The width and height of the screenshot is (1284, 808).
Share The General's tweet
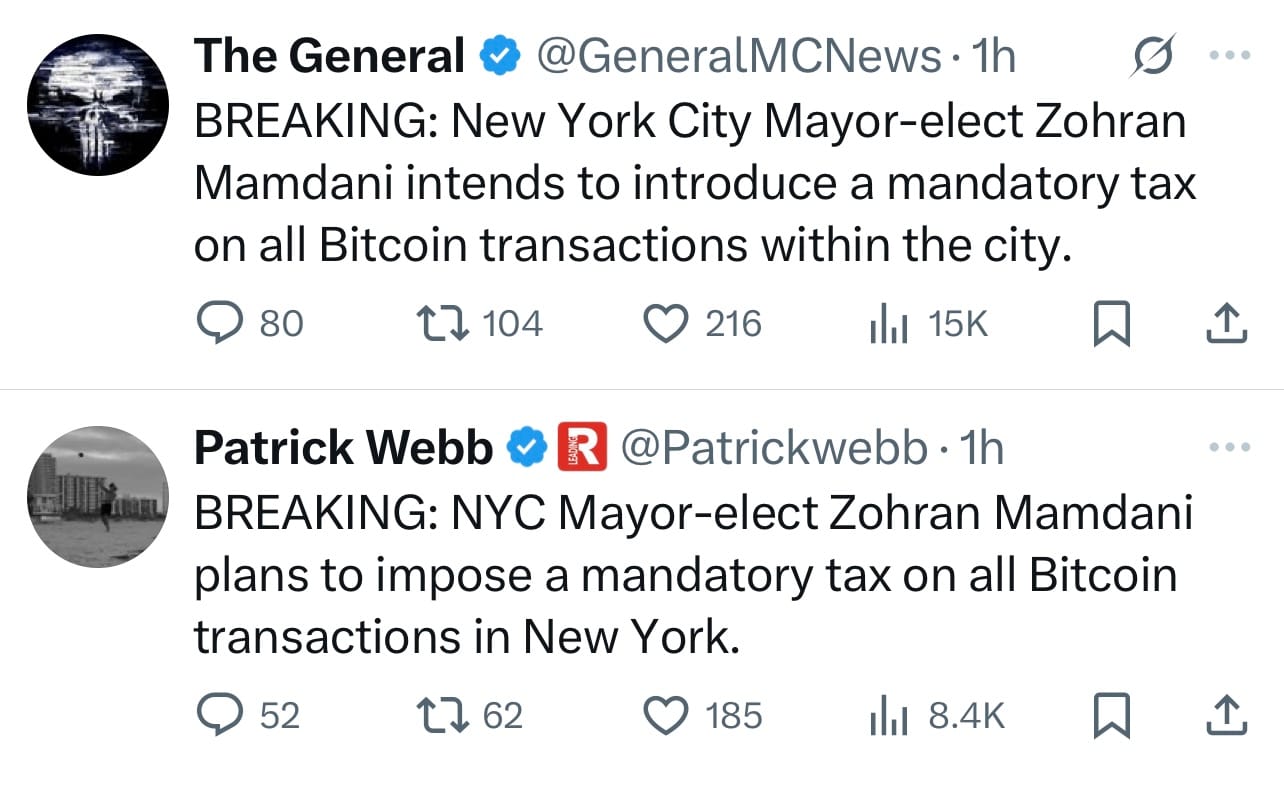pos(1227,324)
